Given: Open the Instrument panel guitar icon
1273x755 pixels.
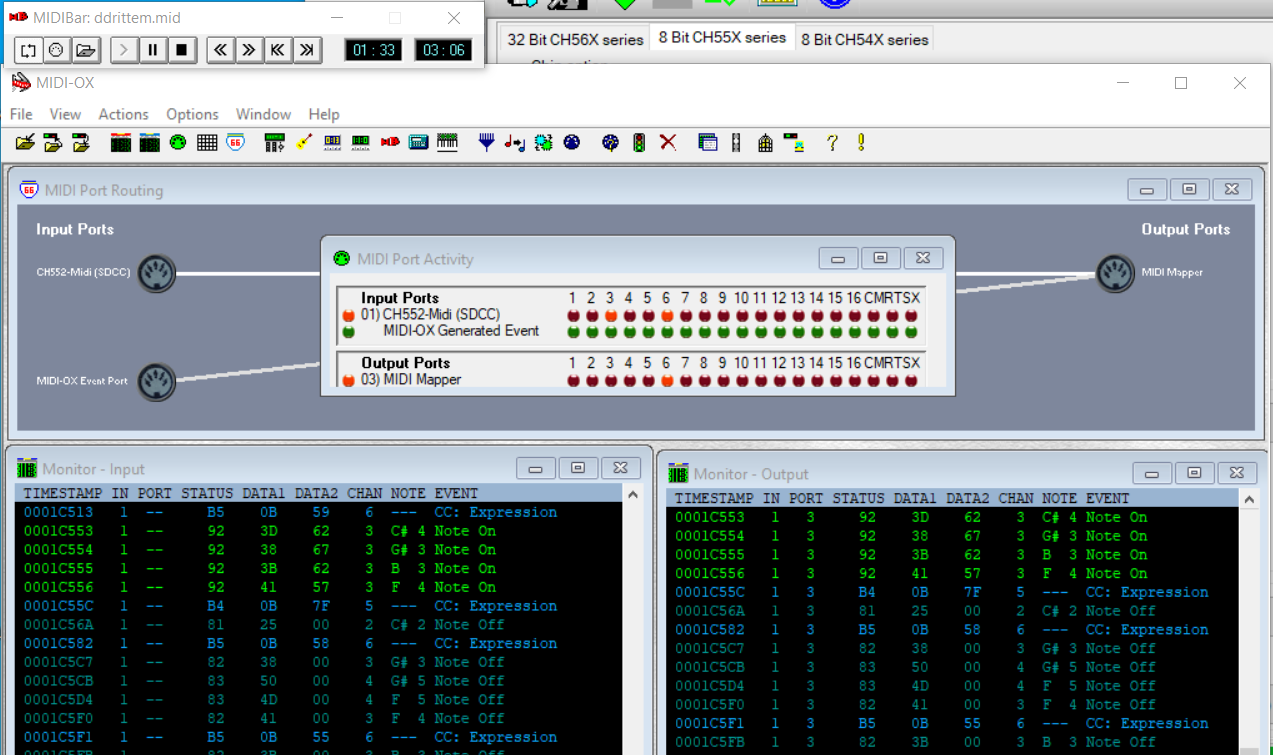Looking at the screenshot, I should click(x=303, y=143).
